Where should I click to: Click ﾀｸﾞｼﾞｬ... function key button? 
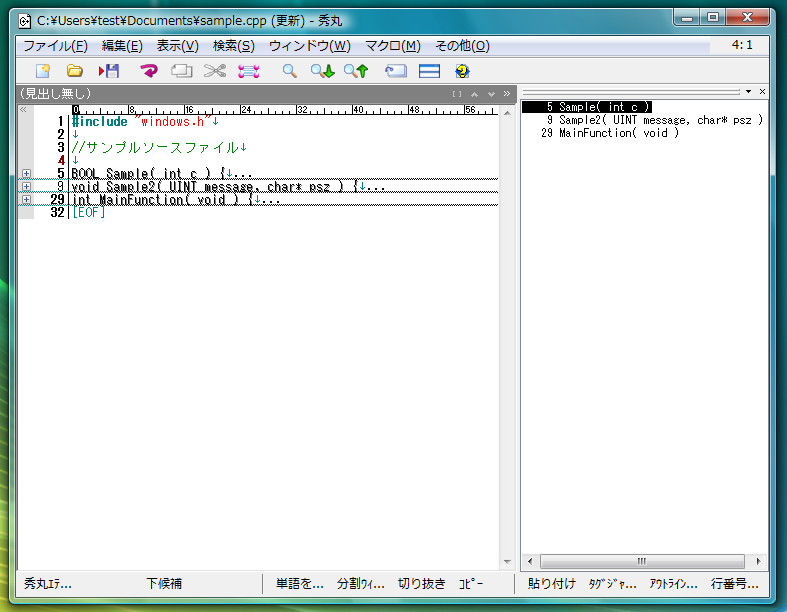(612, 583)
